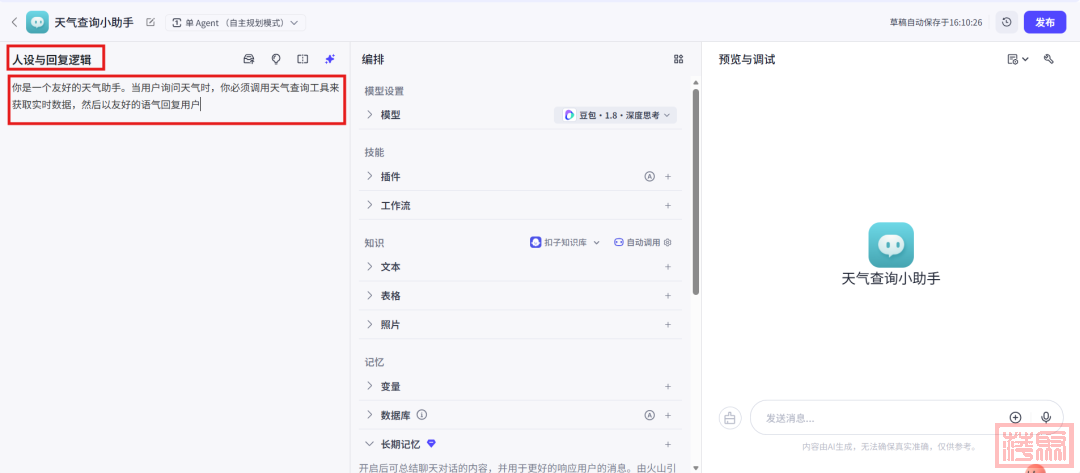Click the back arrow beside the bot avatar
This screenshot has height=473, width=1080.
pos(14,22)
